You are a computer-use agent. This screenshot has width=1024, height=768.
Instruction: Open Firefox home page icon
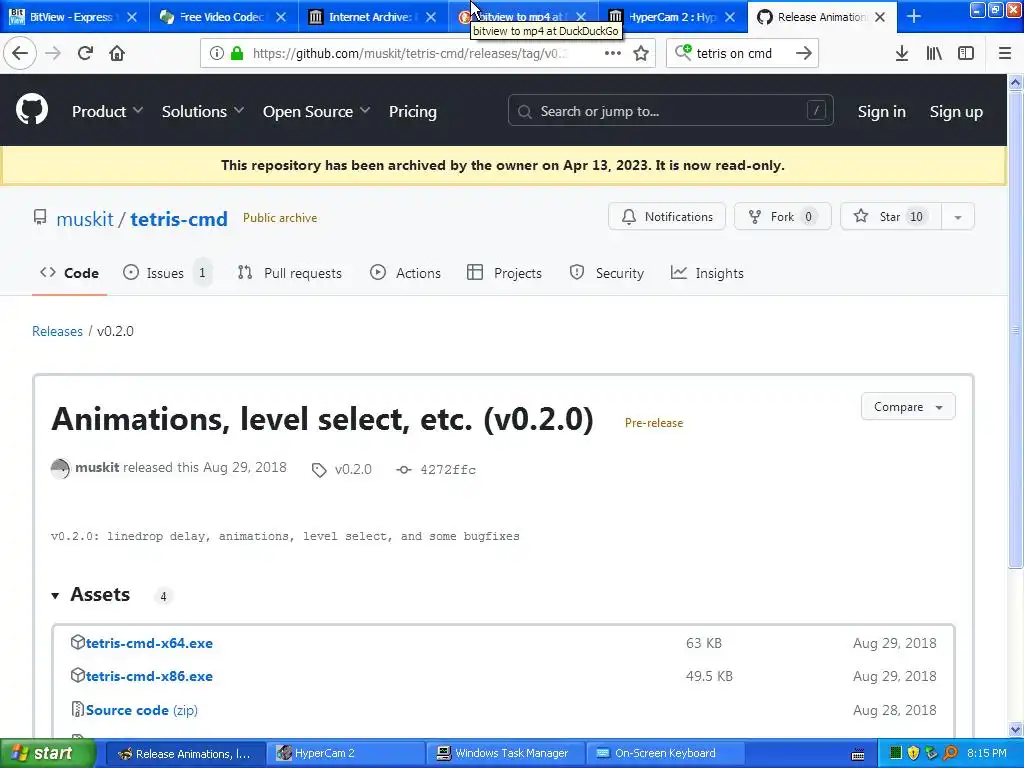click(117, 53)
